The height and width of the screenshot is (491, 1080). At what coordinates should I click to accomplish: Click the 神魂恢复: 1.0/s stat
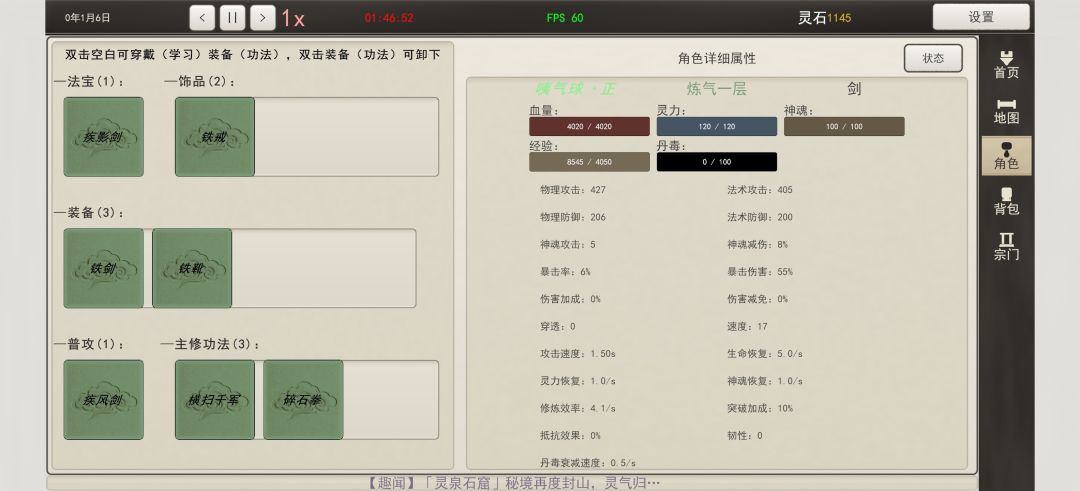(765, 381)
